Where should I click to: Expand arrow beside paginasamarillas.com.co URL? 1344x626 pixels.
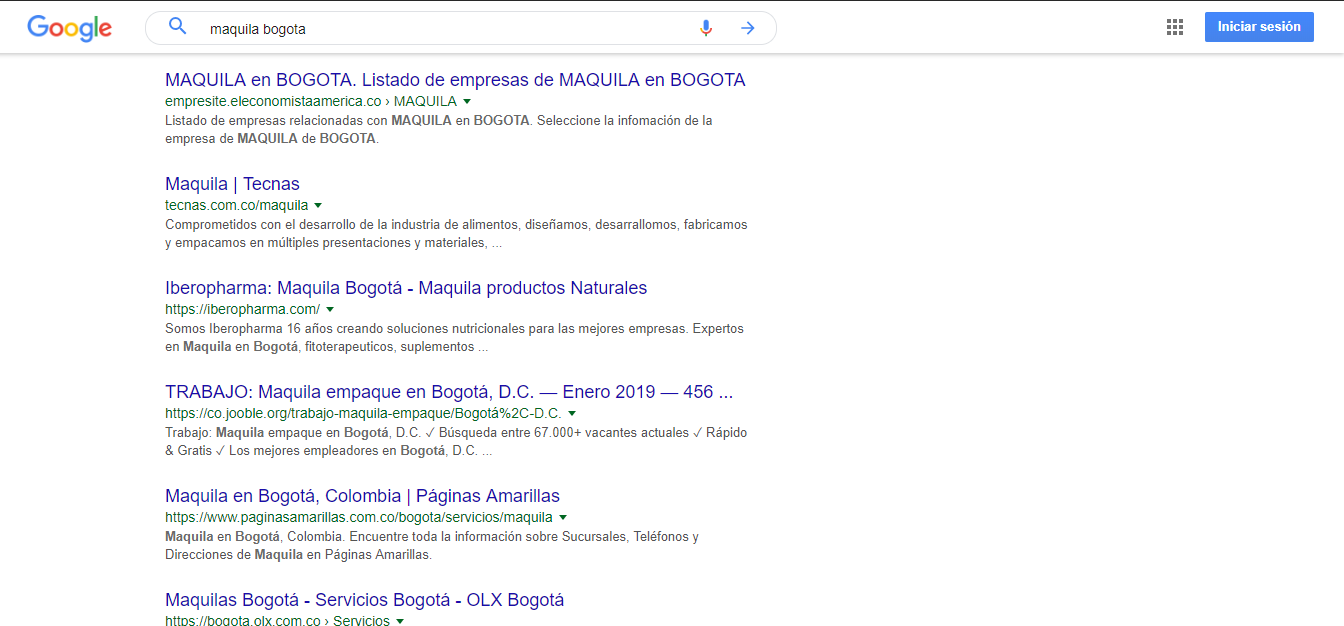click(563, 518)
